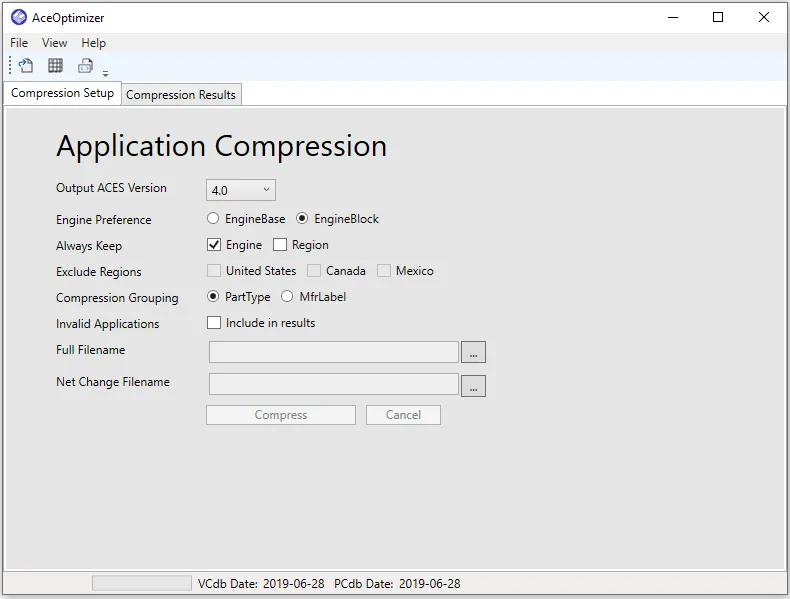This screenshot has width=790, height=599.
Task: Expand the Output ACES Version dropdown
Action: pyautogui.click(x=241, y=190)
